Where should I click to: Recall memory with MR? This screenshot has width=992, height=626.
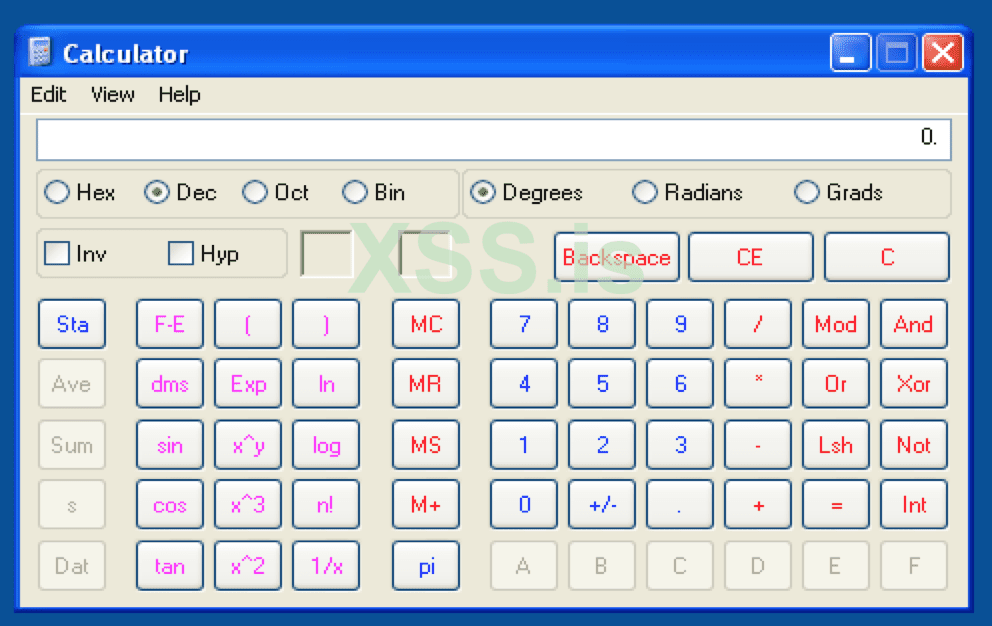(426, 384)
